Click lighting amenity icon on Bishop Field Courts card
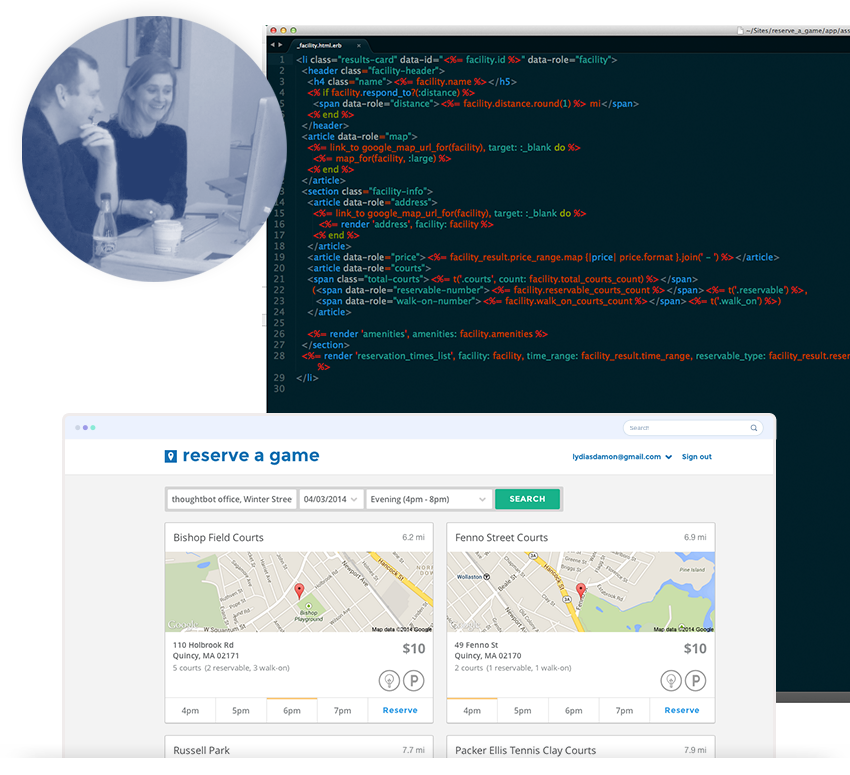This screenshot has height=775, width=850. click(389, 680)
